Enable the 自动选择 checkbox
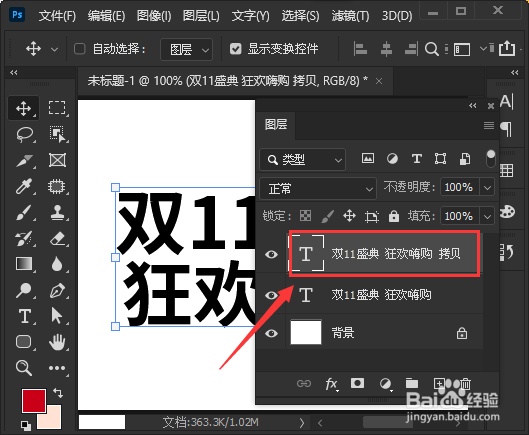This screenshot has width=529, height=435. [80, 49]
